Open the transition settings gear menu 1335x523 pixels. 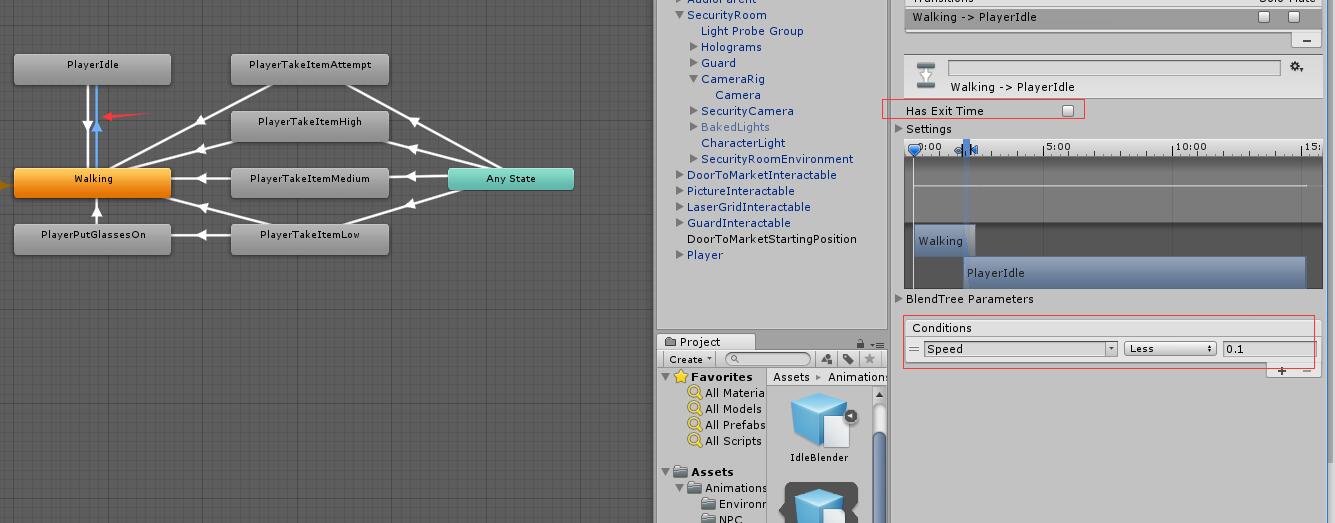click(x=1296, y=67)
